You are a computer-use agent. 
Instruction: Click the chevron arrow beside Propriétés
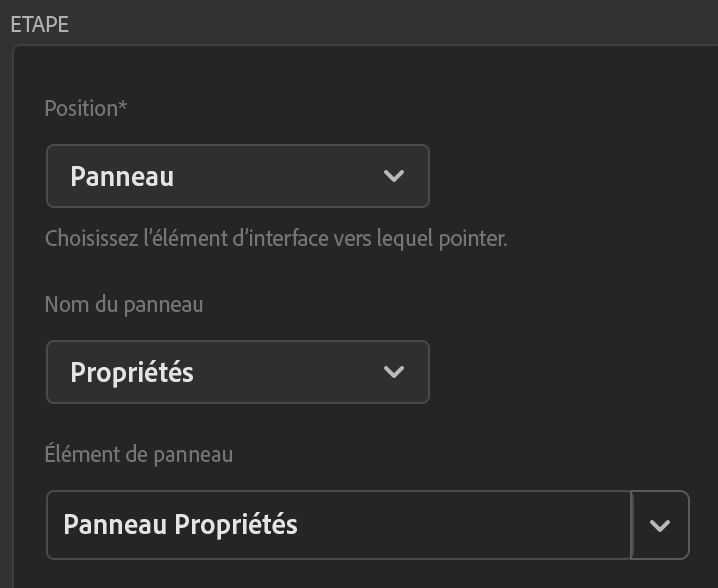point(394,372)
